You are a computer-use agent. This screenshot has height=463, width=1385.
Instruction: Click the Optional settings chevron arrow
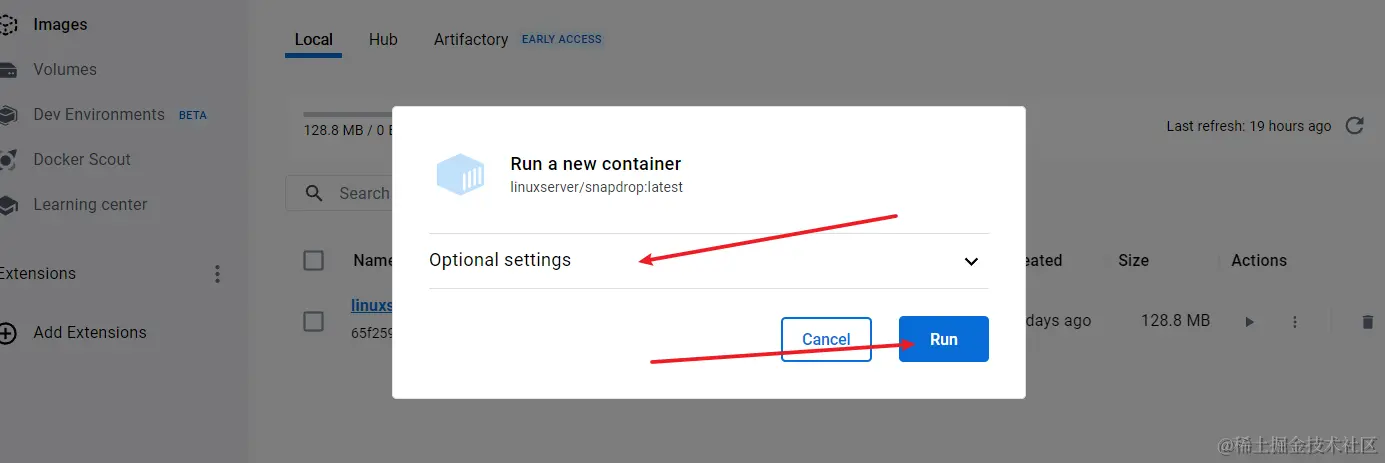point(970,261)
